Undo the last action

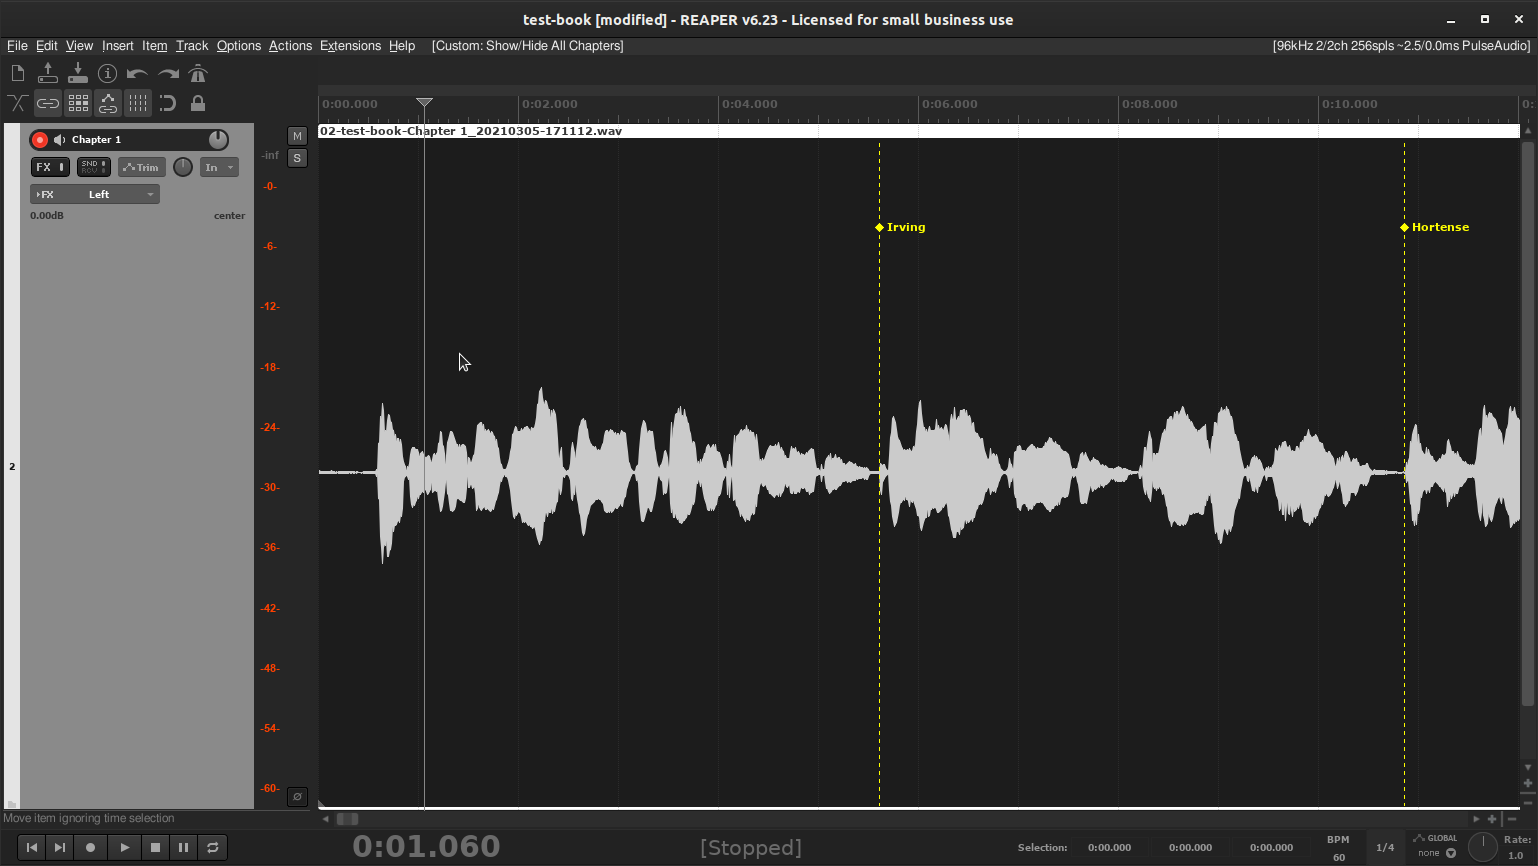pyautogui.click(x=137, y=73)
